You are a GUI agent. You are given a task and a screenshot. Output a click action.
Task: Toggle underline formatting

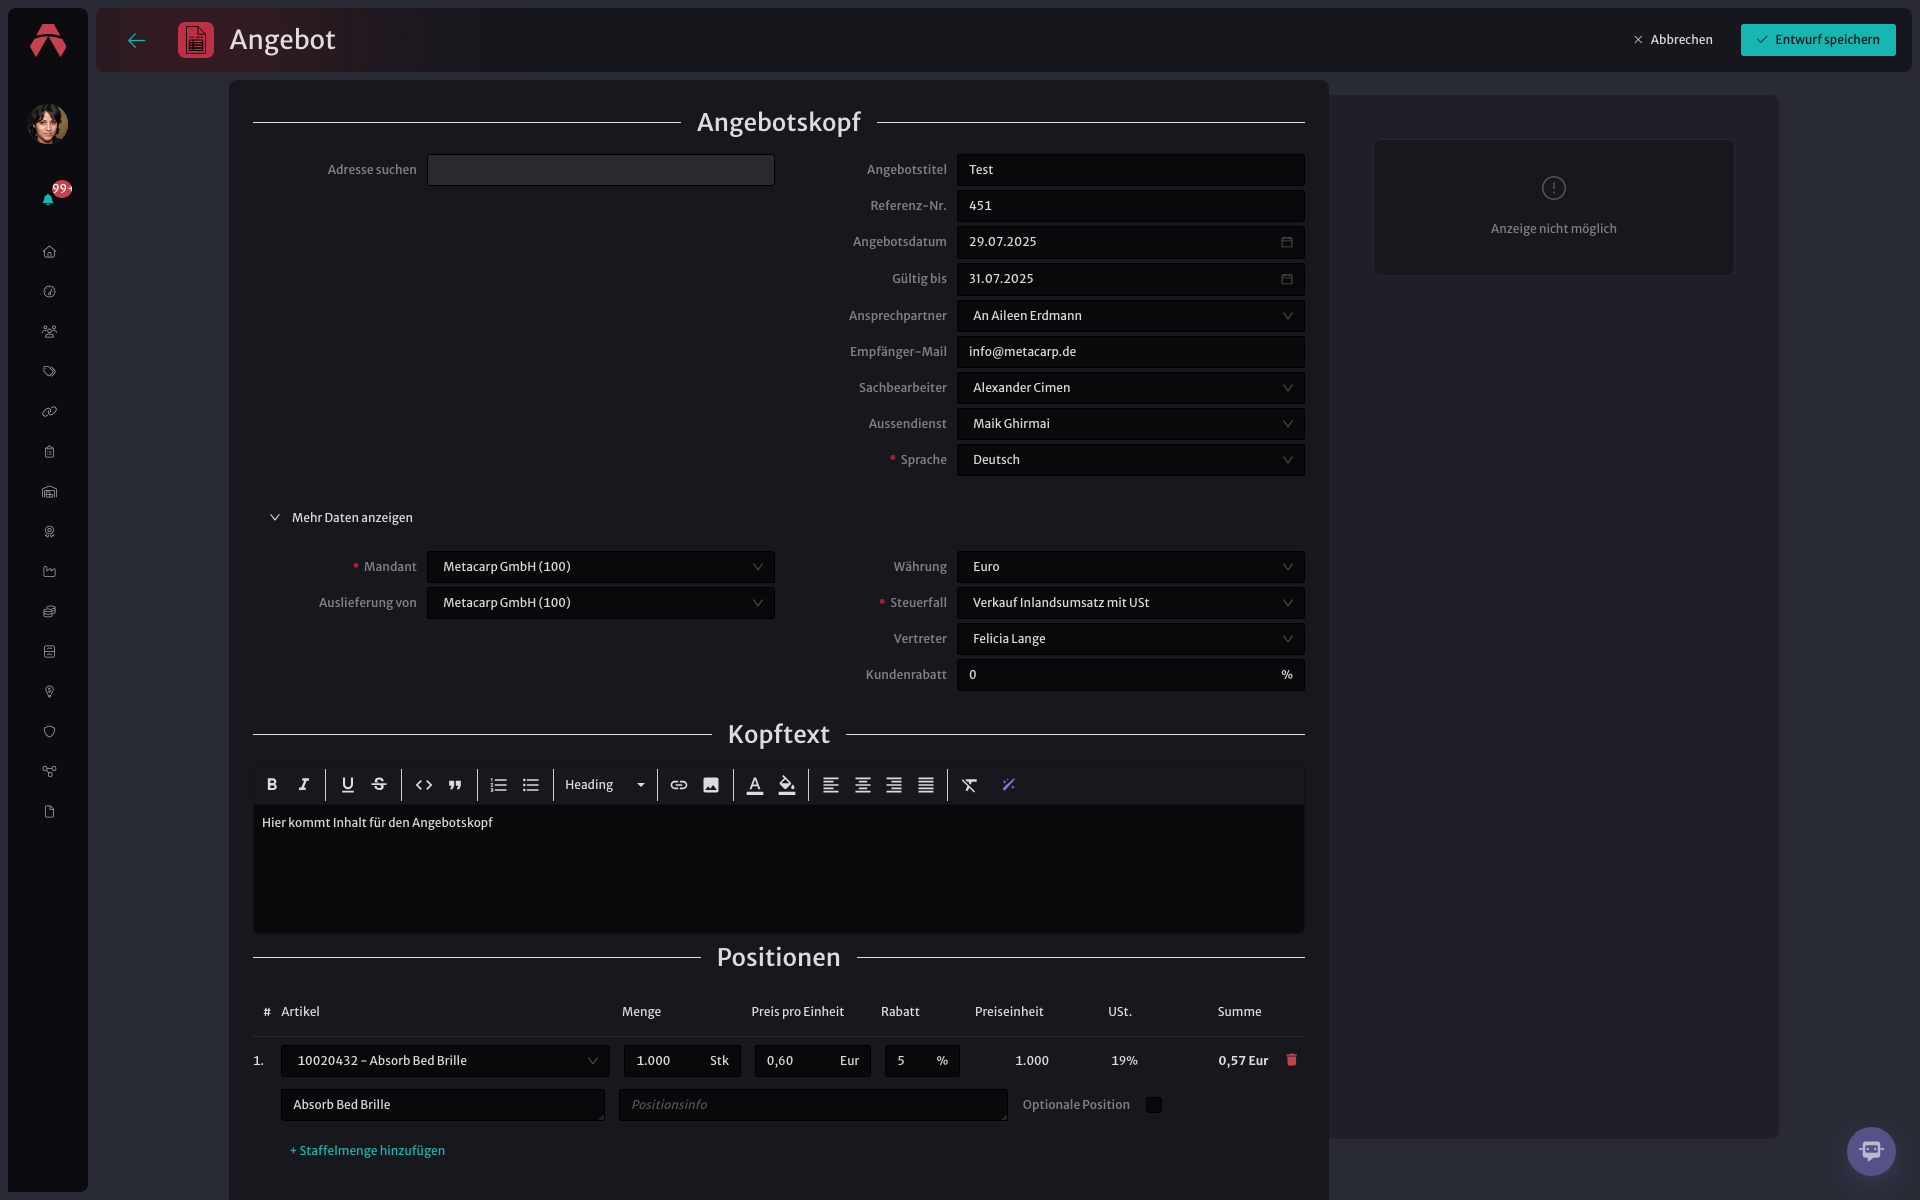(348, 785)
